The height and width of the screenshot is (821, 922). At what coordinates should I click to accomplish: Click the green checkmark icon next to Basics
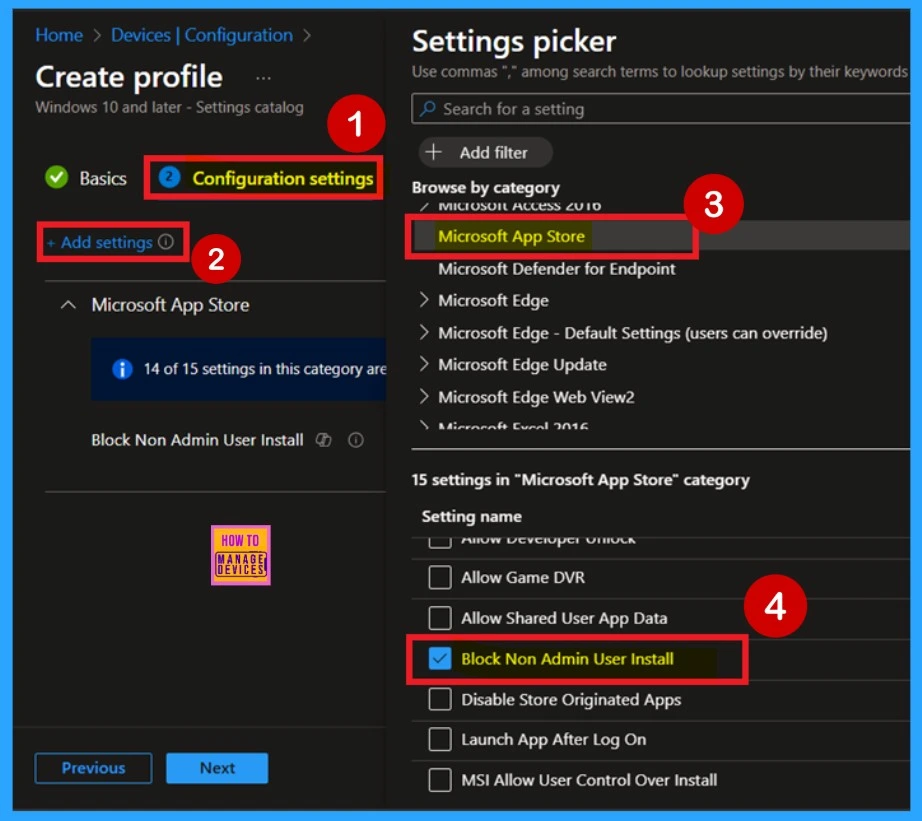click(57, 178)
